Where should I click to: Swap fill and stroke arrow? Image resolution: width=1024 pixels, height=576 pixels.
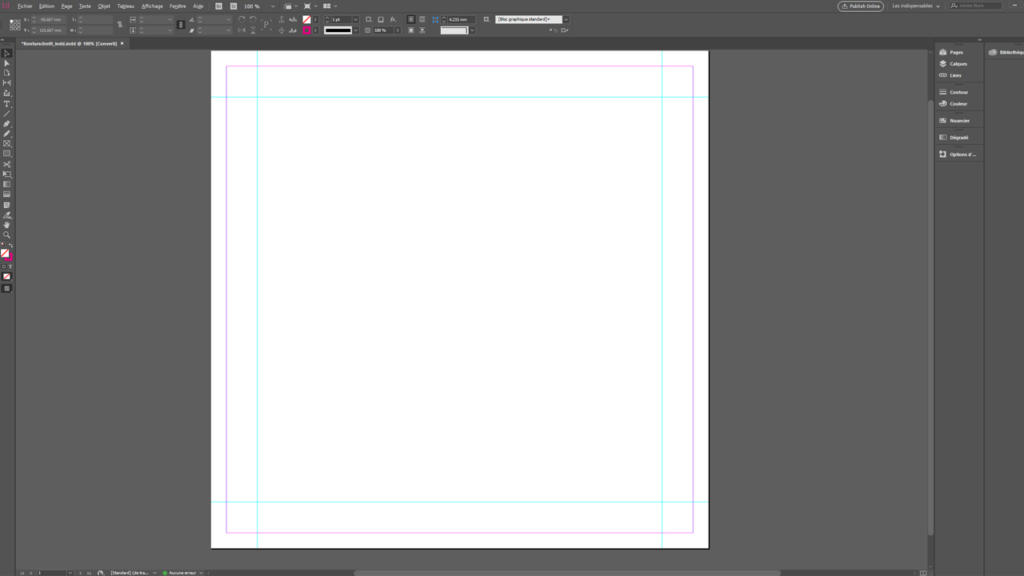(x=10, y=246)
